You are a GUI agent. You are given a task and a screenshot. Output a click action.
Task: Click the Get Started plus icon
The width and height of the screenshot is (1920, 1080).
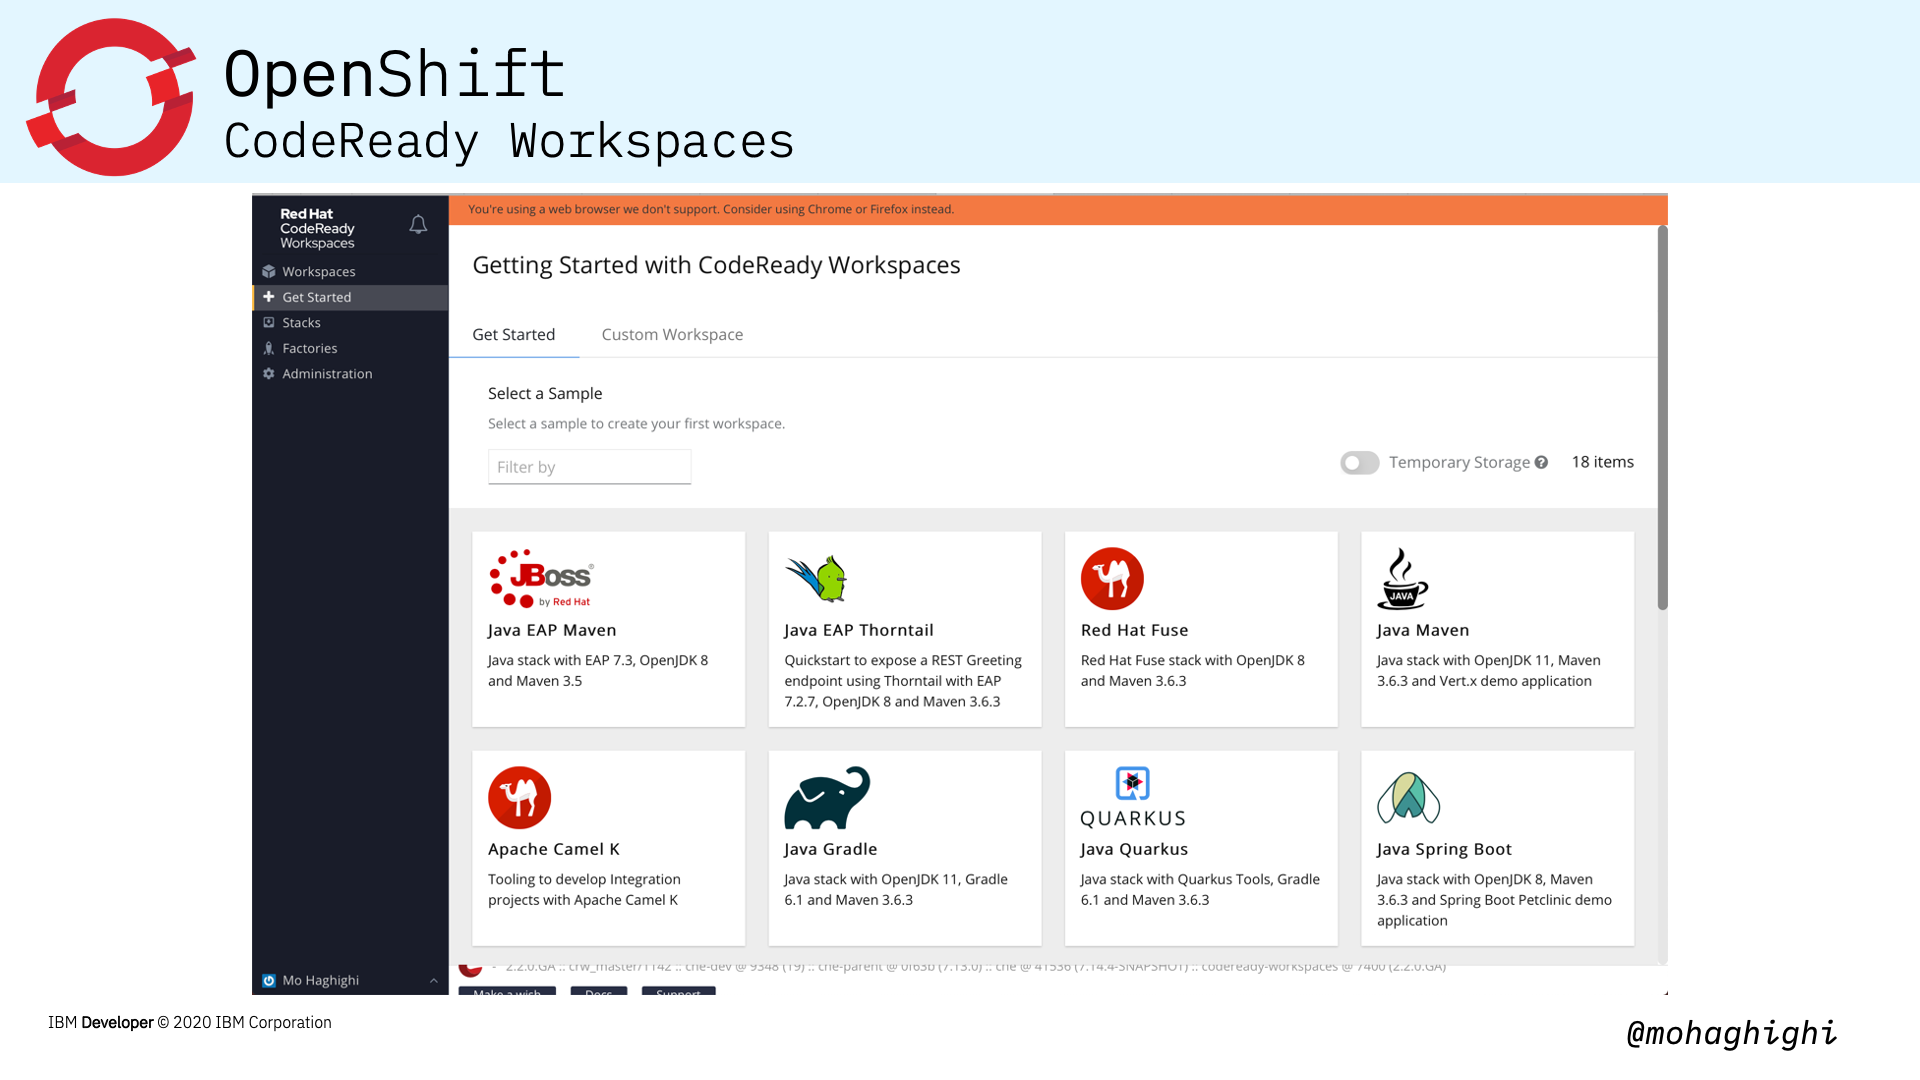pos(269,297)
